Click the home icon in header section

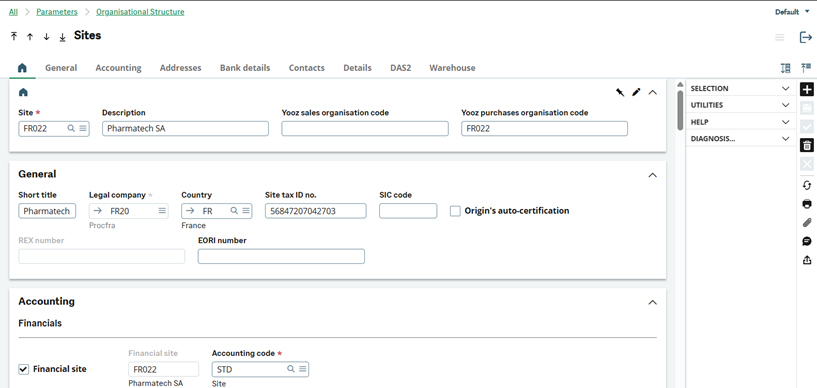(x=23, y=92)
